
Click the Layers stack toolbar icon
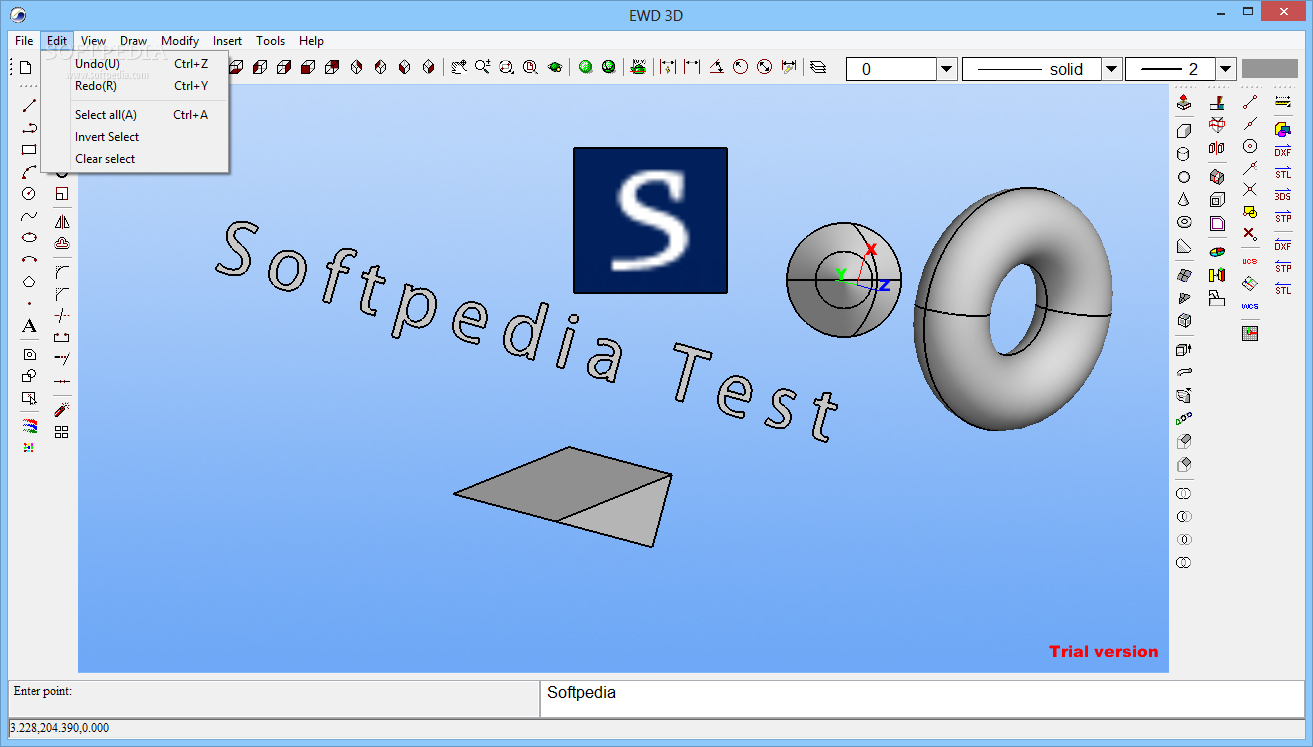point(818,68)
